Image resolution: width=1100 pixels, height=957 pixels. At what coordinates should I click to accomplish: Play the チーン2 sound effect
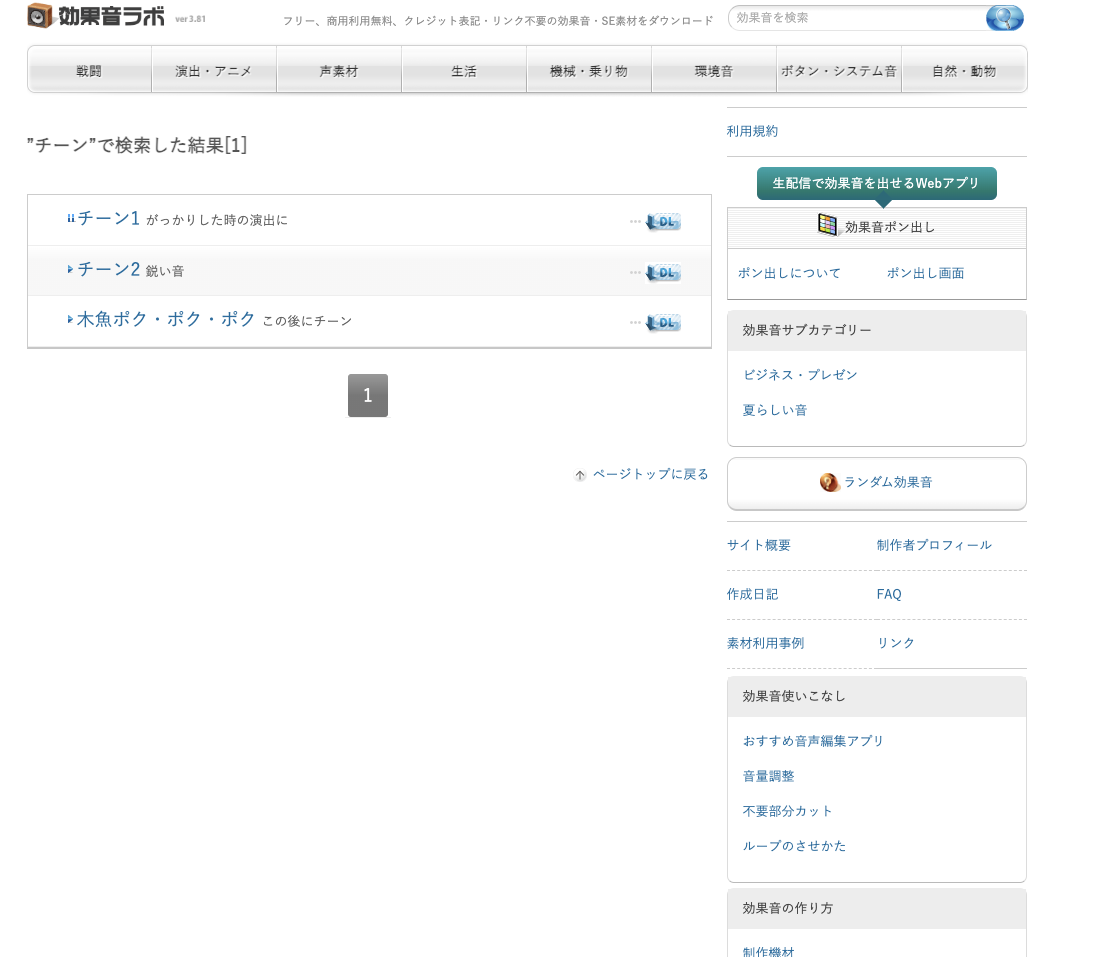click(70, 269)
